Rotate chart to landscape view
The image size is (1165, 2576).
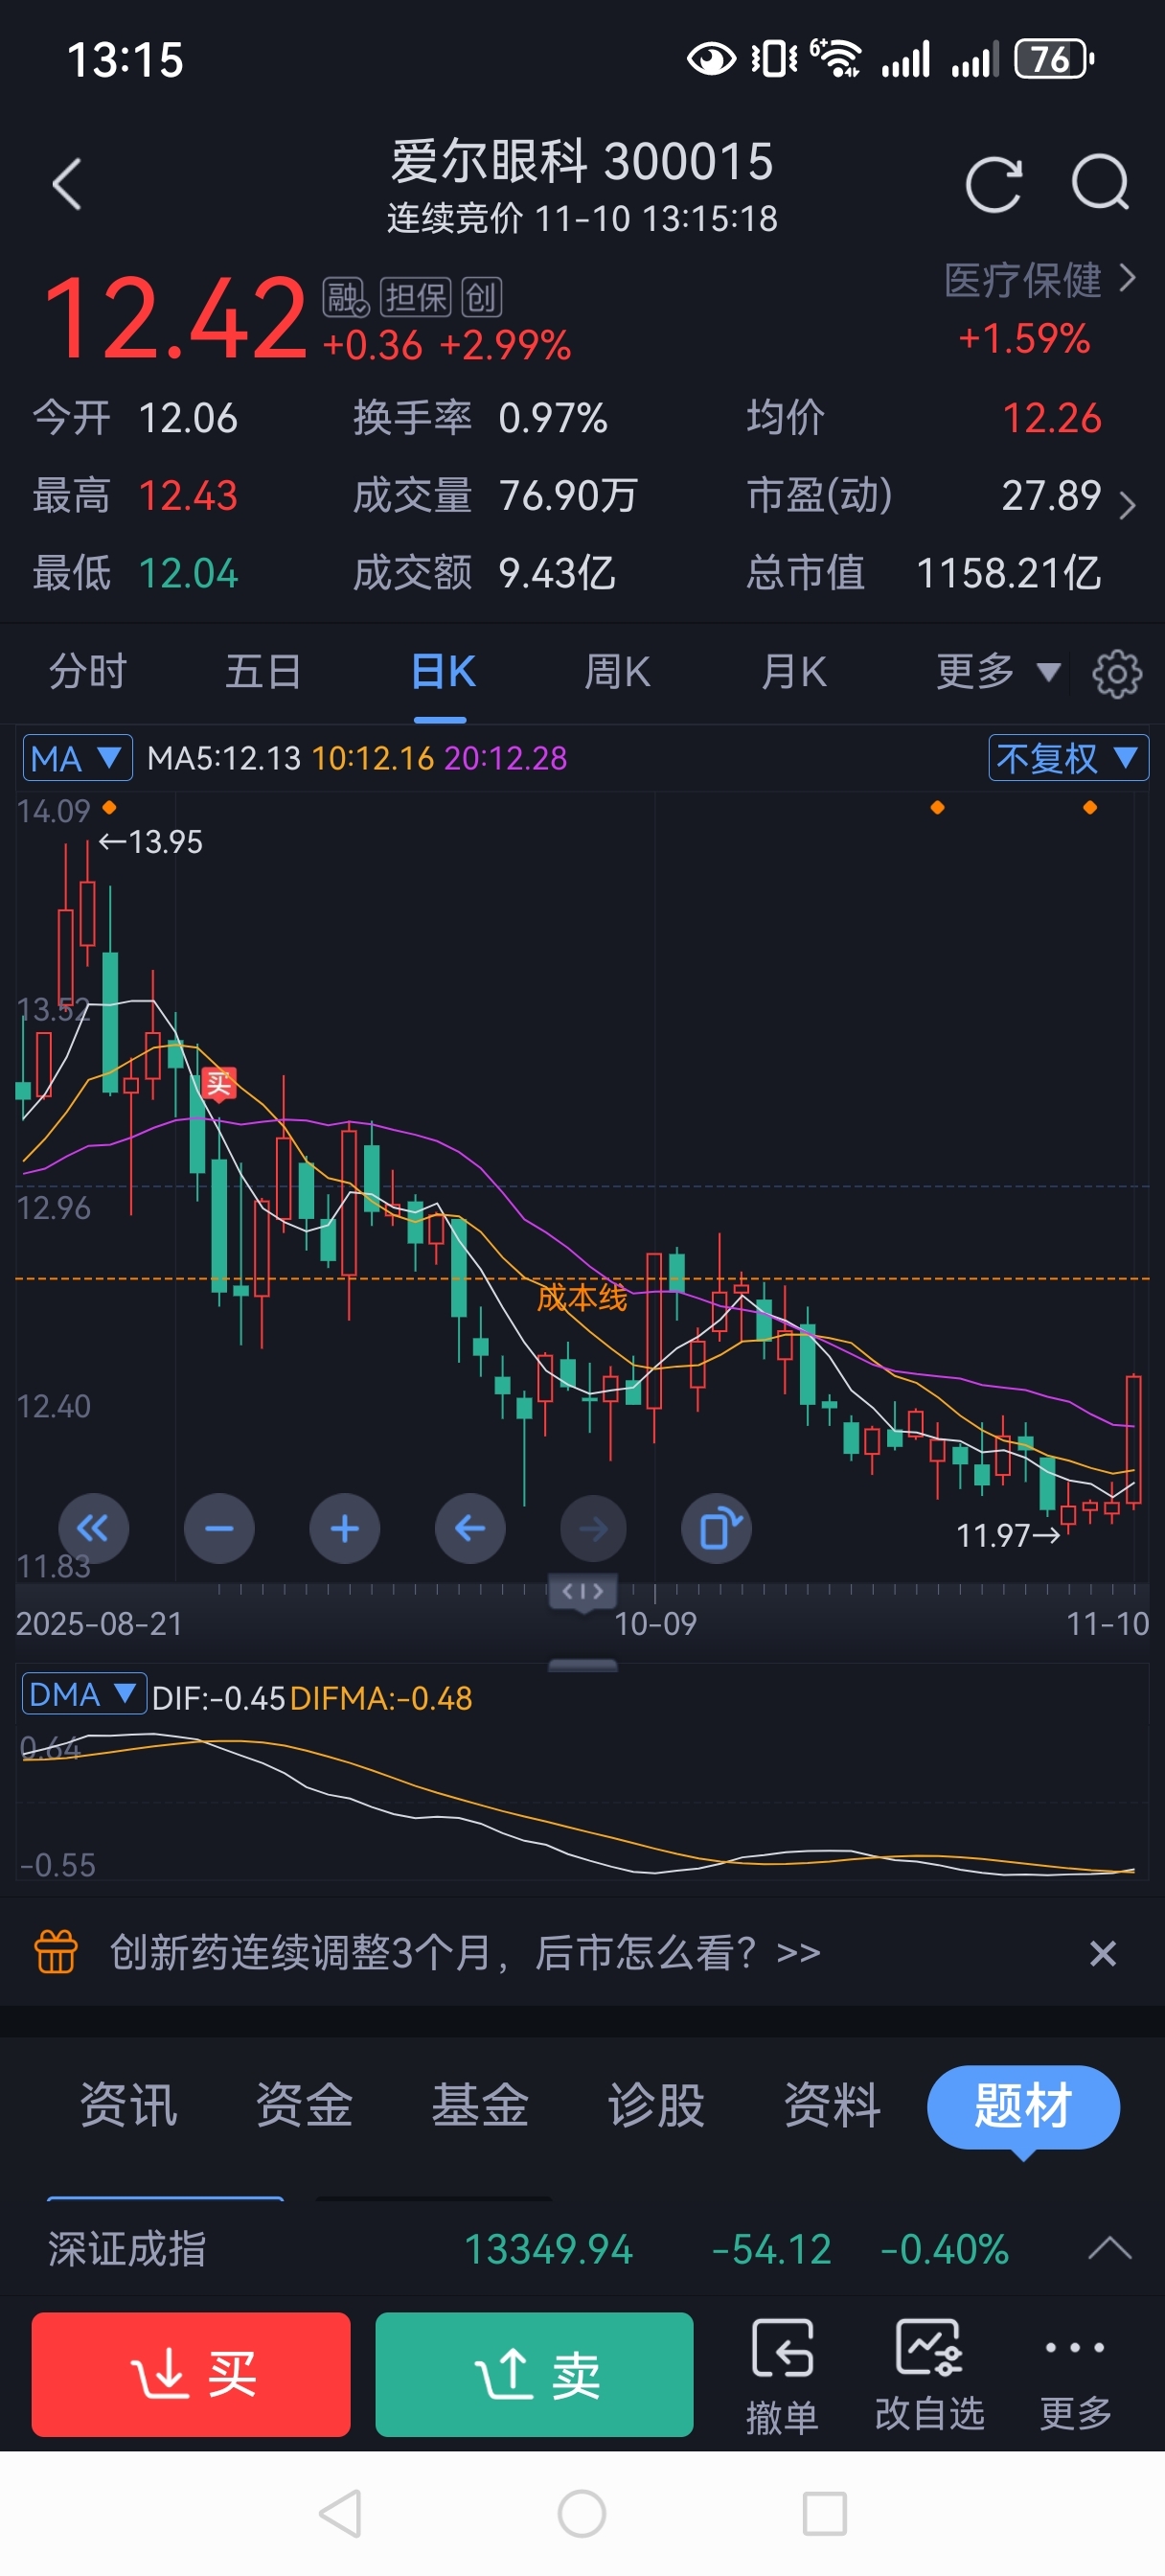coord(717,1528)
